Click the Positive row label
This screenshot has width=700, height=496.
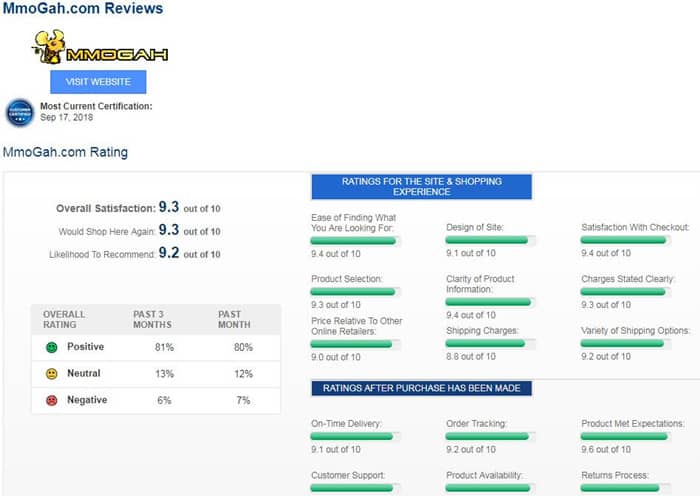(85, 347)
